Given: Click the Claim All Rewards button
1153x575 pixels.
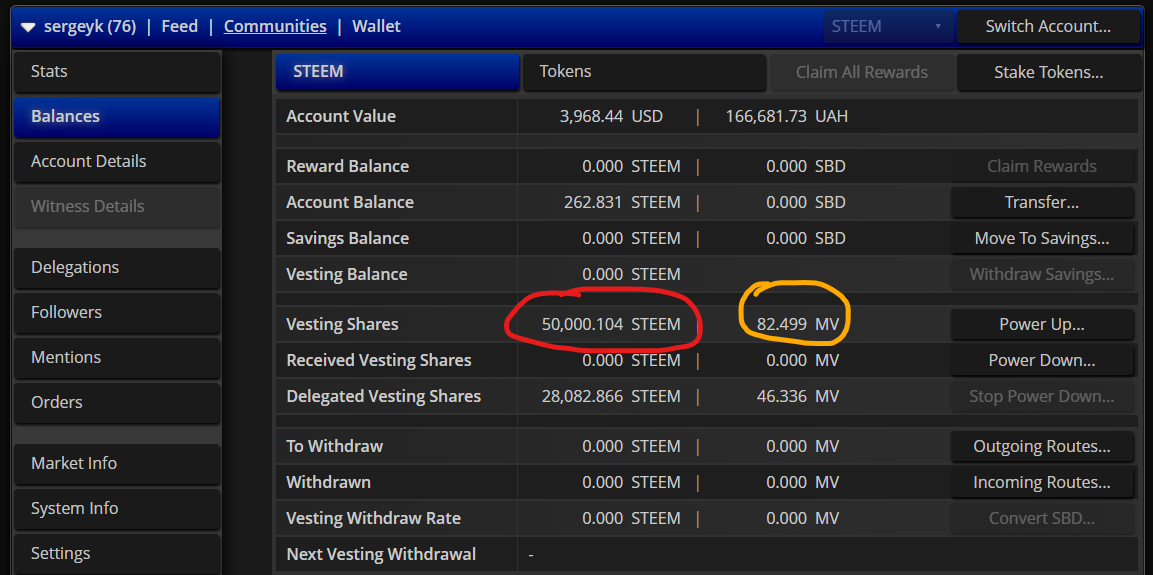Looking at the screenshot, I should click(862, 73).
